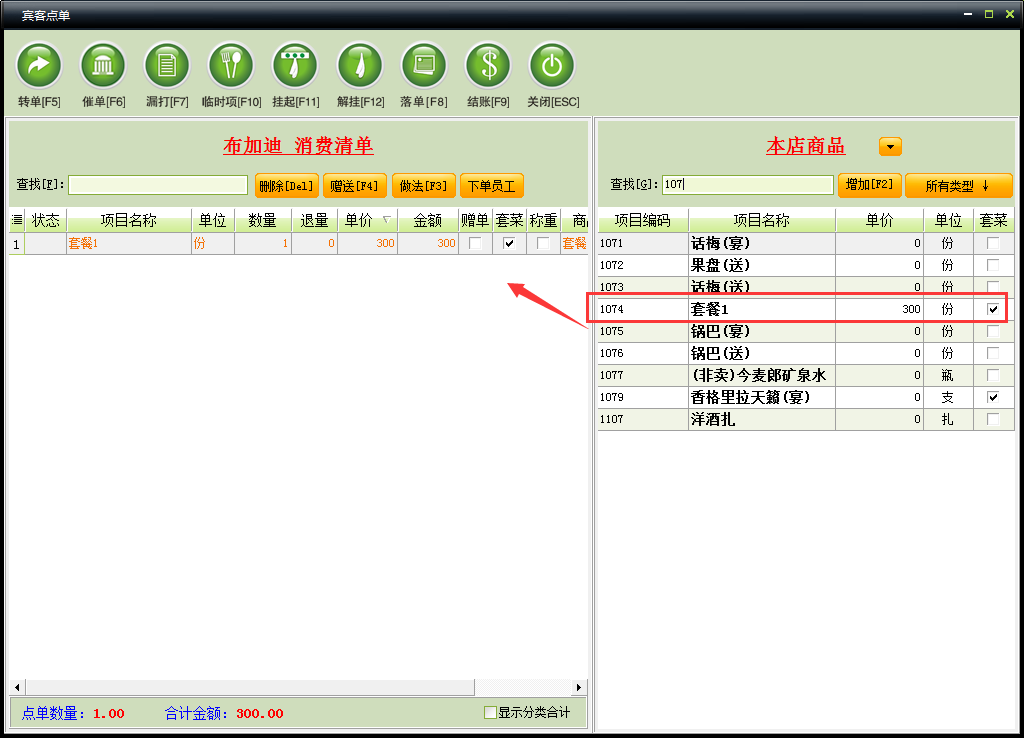
Task: Click the 查找[F] search input field
Action: [x=158, y=185]
